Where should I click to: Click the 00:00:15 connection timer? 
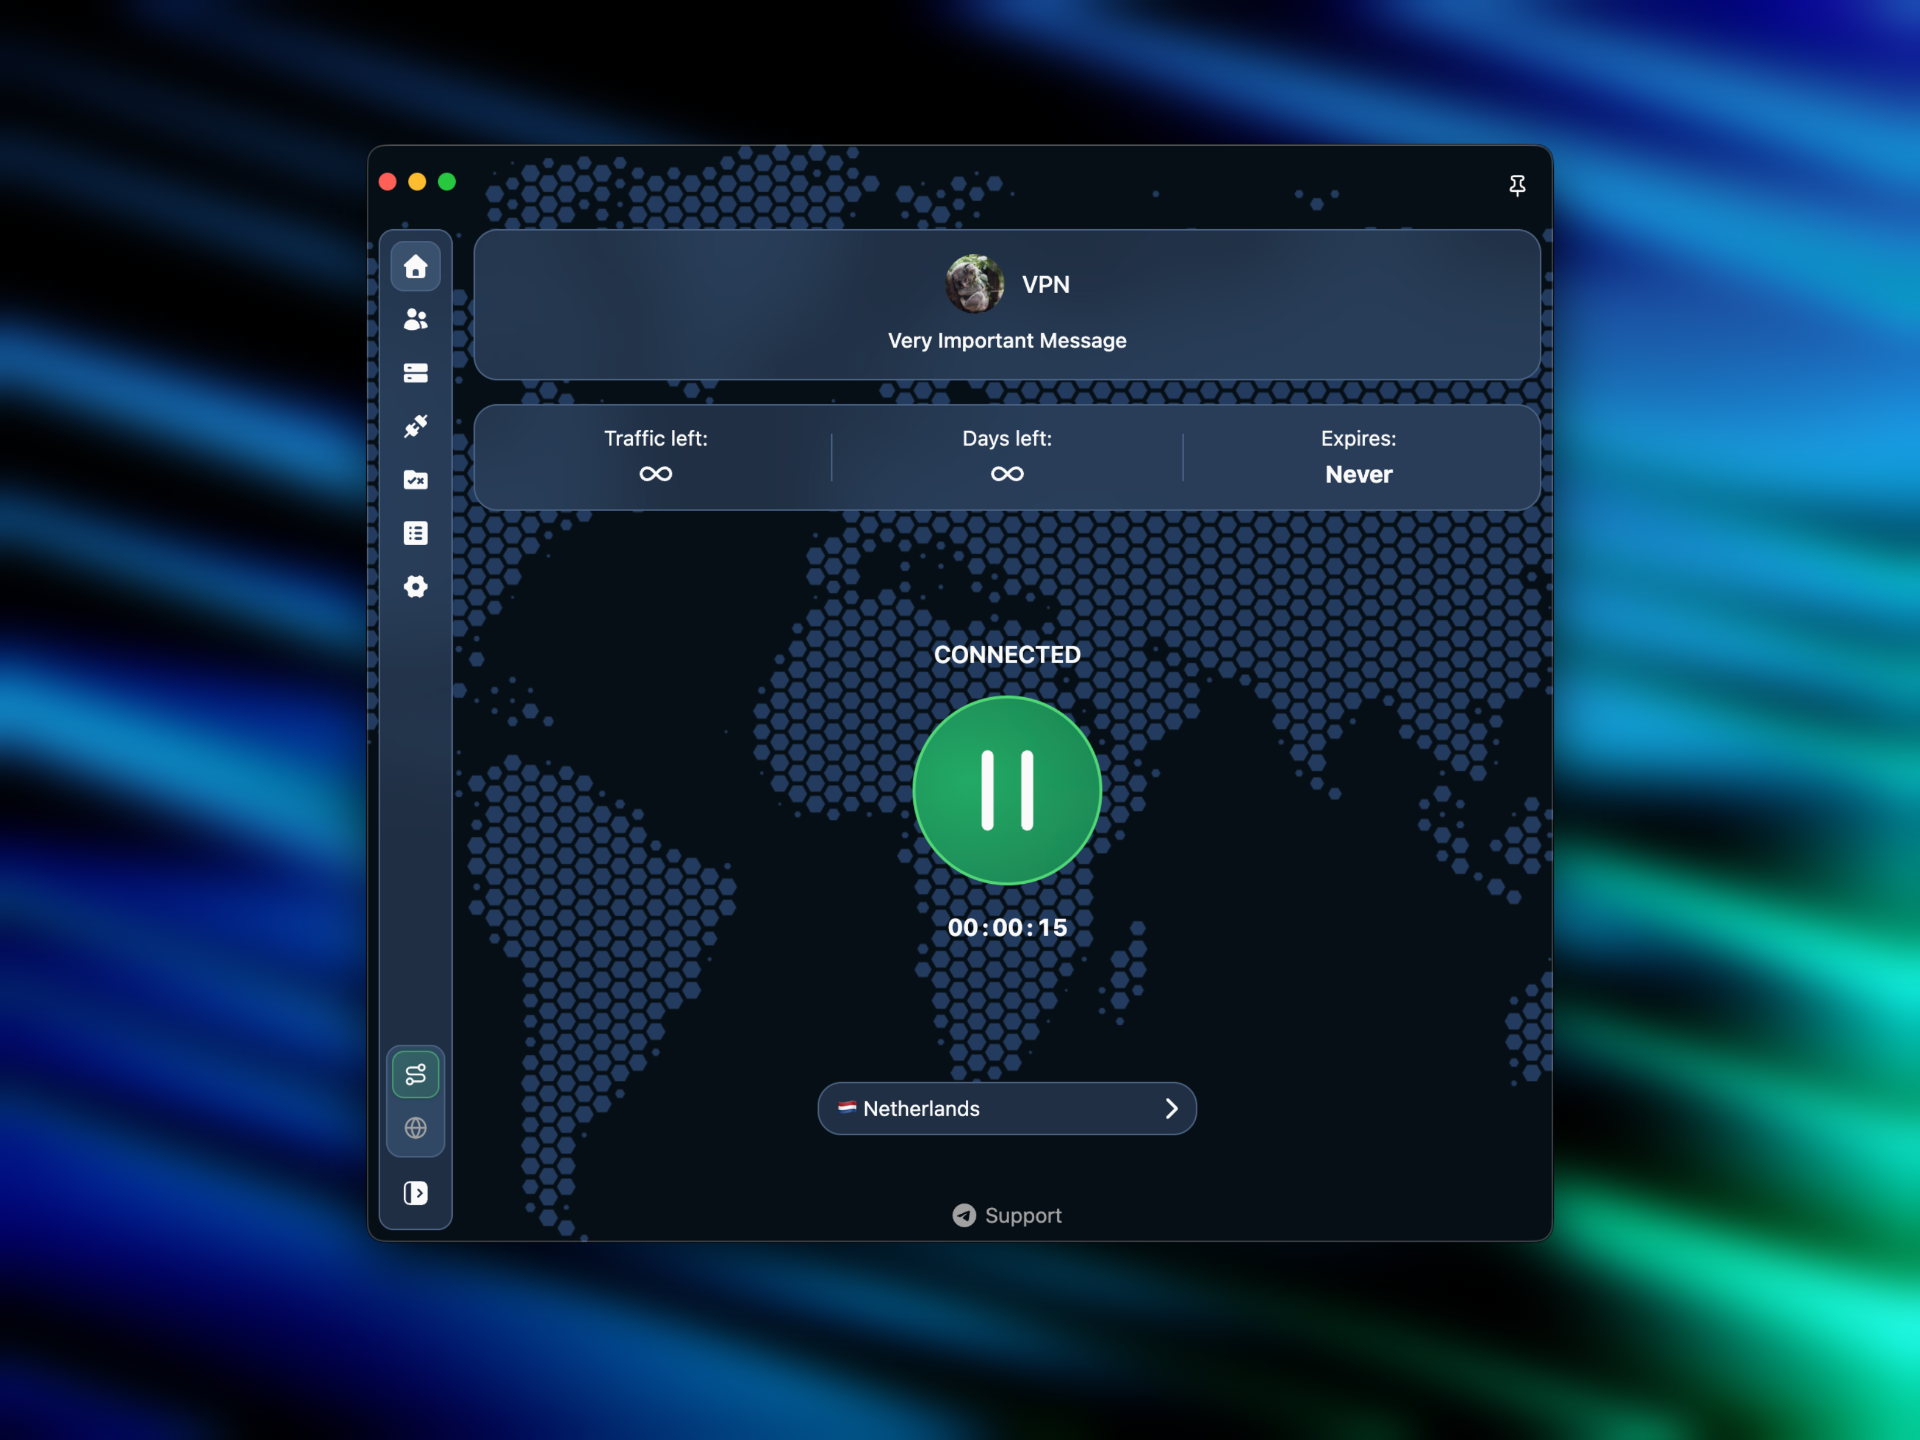(x=1007, y=928)
